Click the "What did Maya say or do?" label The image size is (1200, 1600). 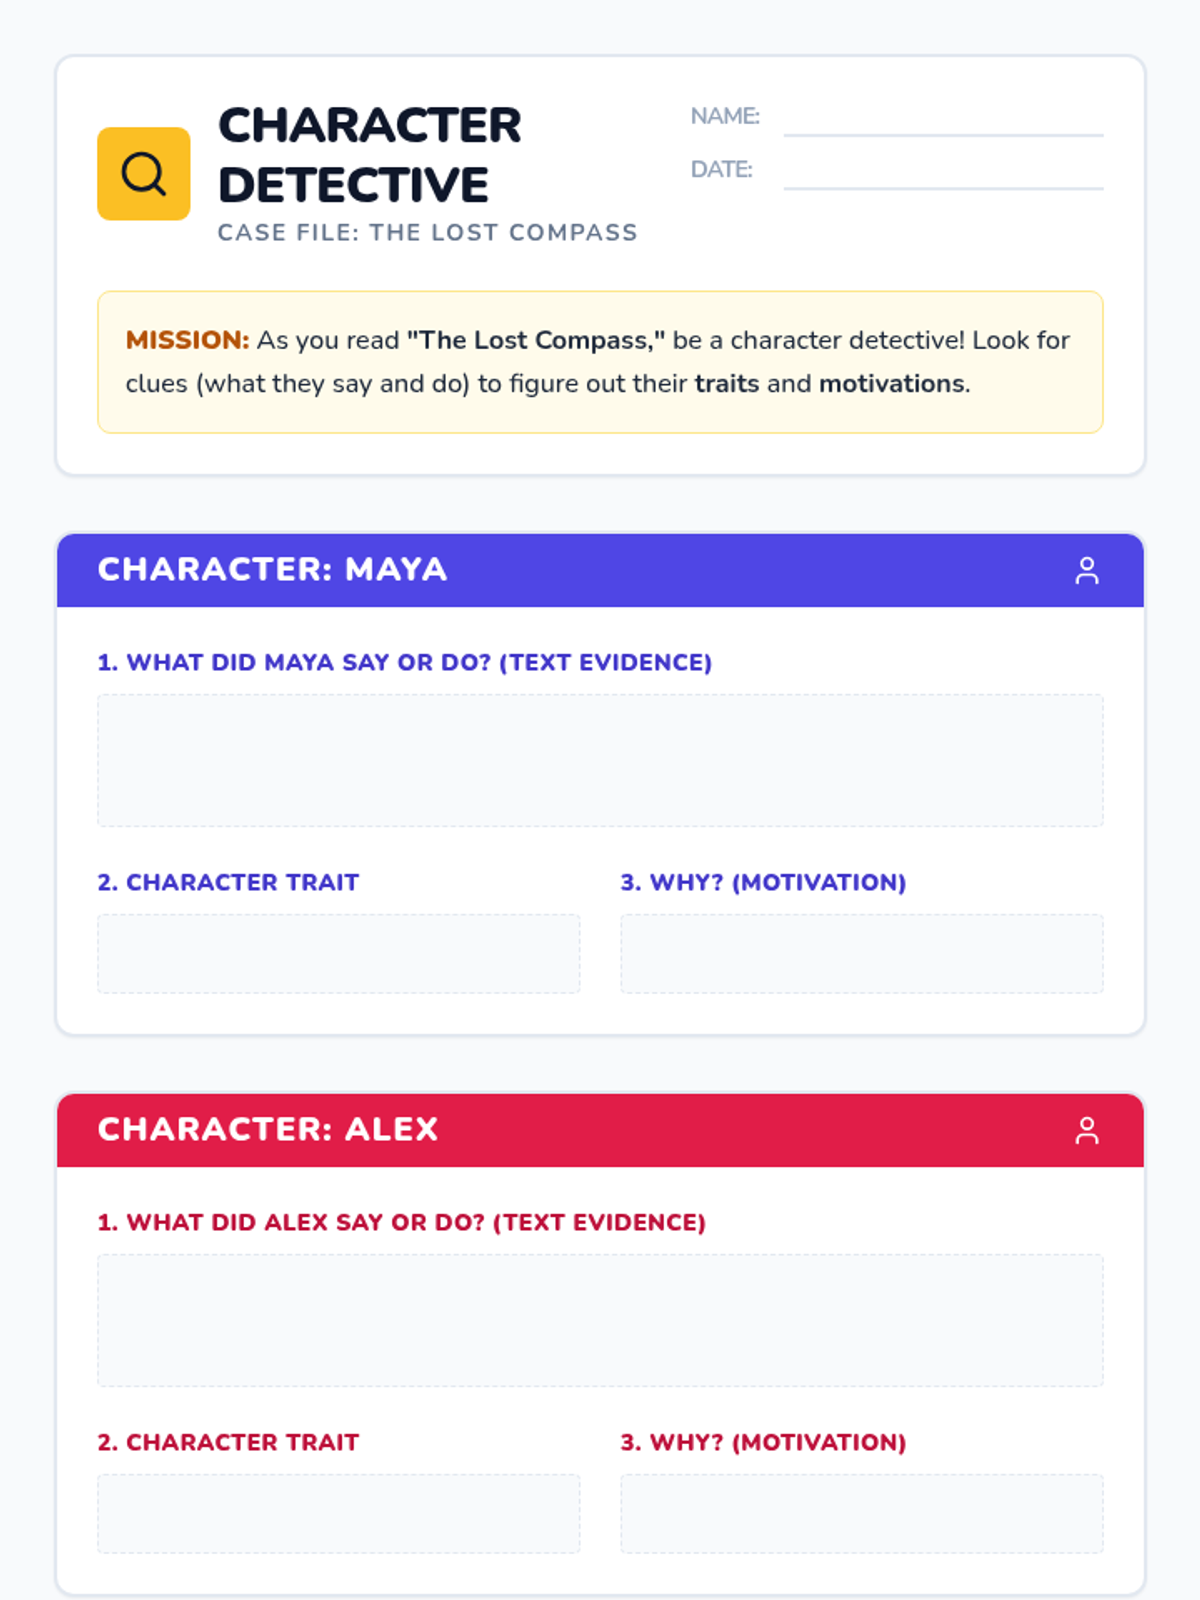[404, 662]
